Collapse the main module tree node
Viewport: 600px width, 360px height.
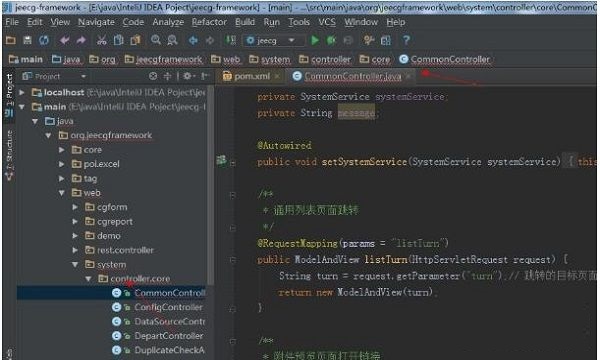pyautogui.click(x=22, y=107)
